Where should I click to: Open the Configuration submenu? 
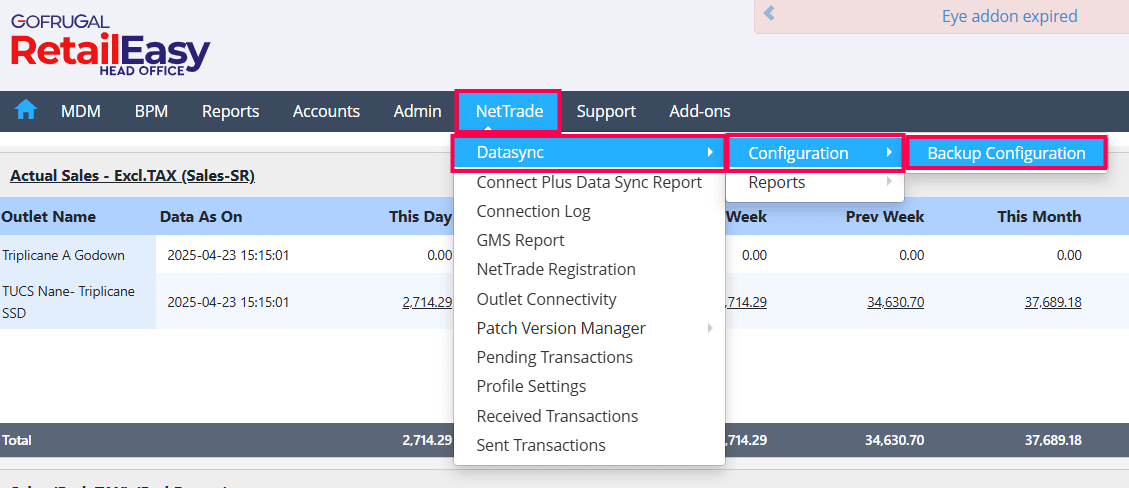pyautogui.click(x=815, y=153)
